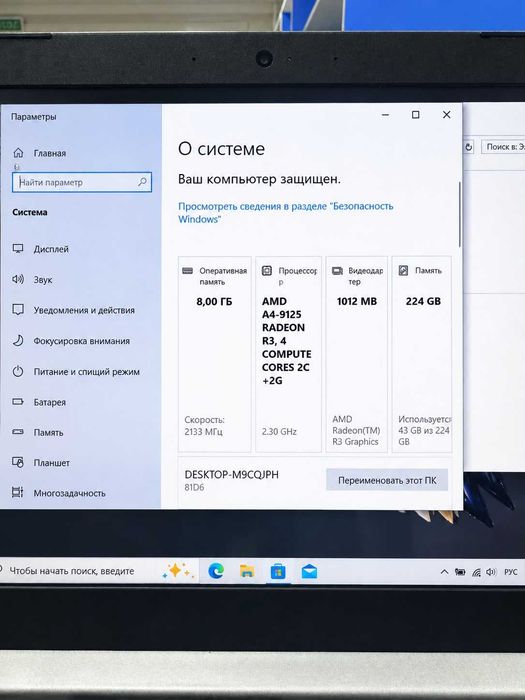
Task: Open Звук speaker icon in sidebar
Action: [x=18, y=279]
